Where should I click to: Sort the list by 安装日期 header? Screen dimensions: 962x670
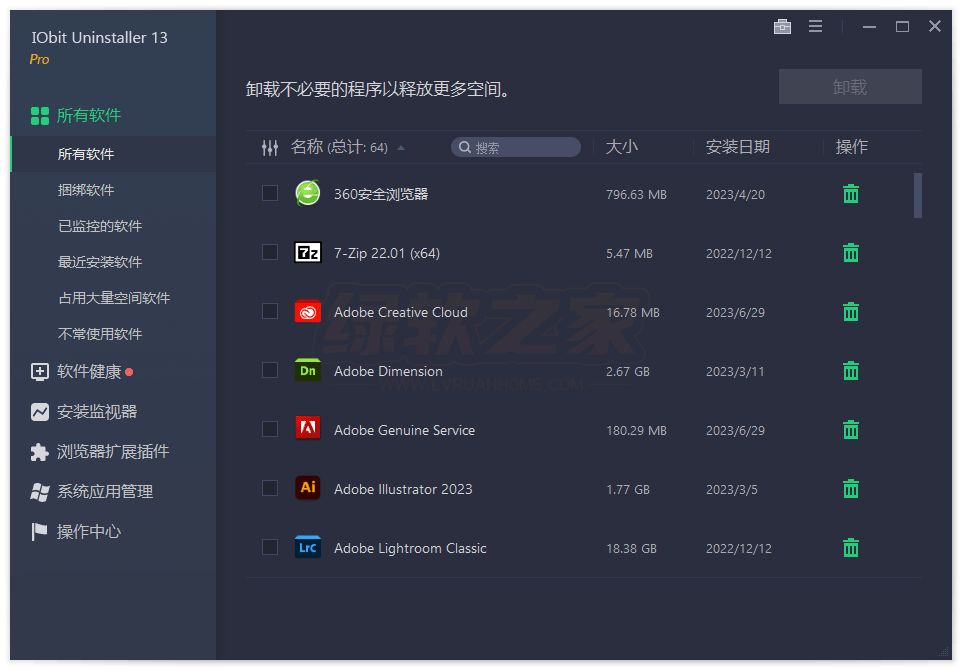point(738,147)
